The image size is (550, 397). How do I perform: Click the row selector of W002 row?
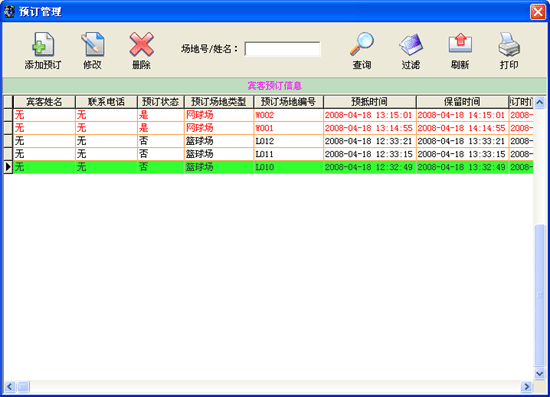pos(8,115)
